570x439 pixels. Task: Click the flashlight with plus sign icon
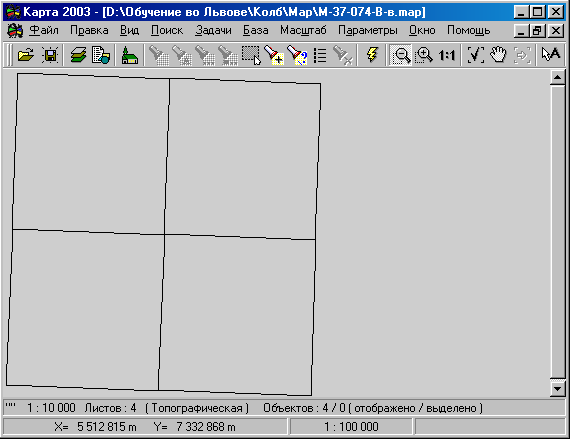pyautogui.click(x=274, y=55)
